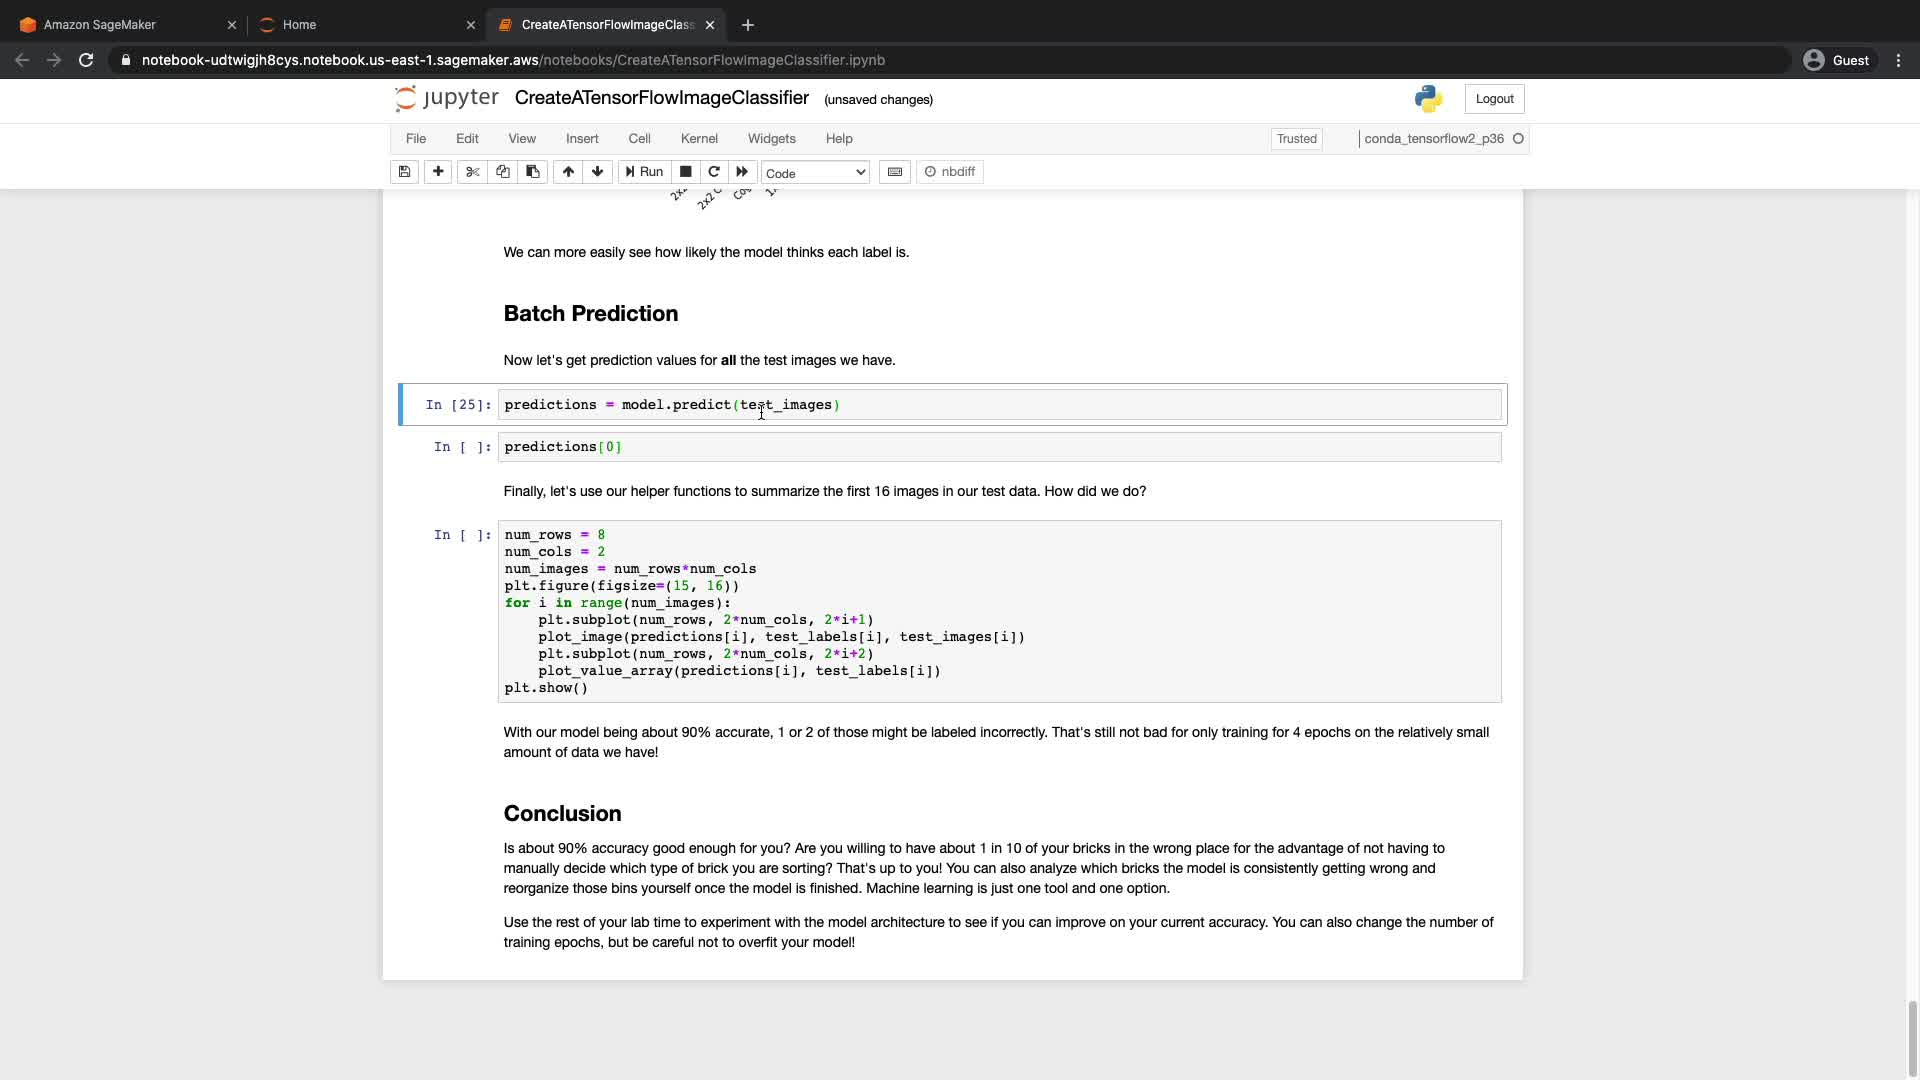This screenshot has width=1920, height=1080.
Task: Cut selected cells with scissors icon
Action: 473,172
